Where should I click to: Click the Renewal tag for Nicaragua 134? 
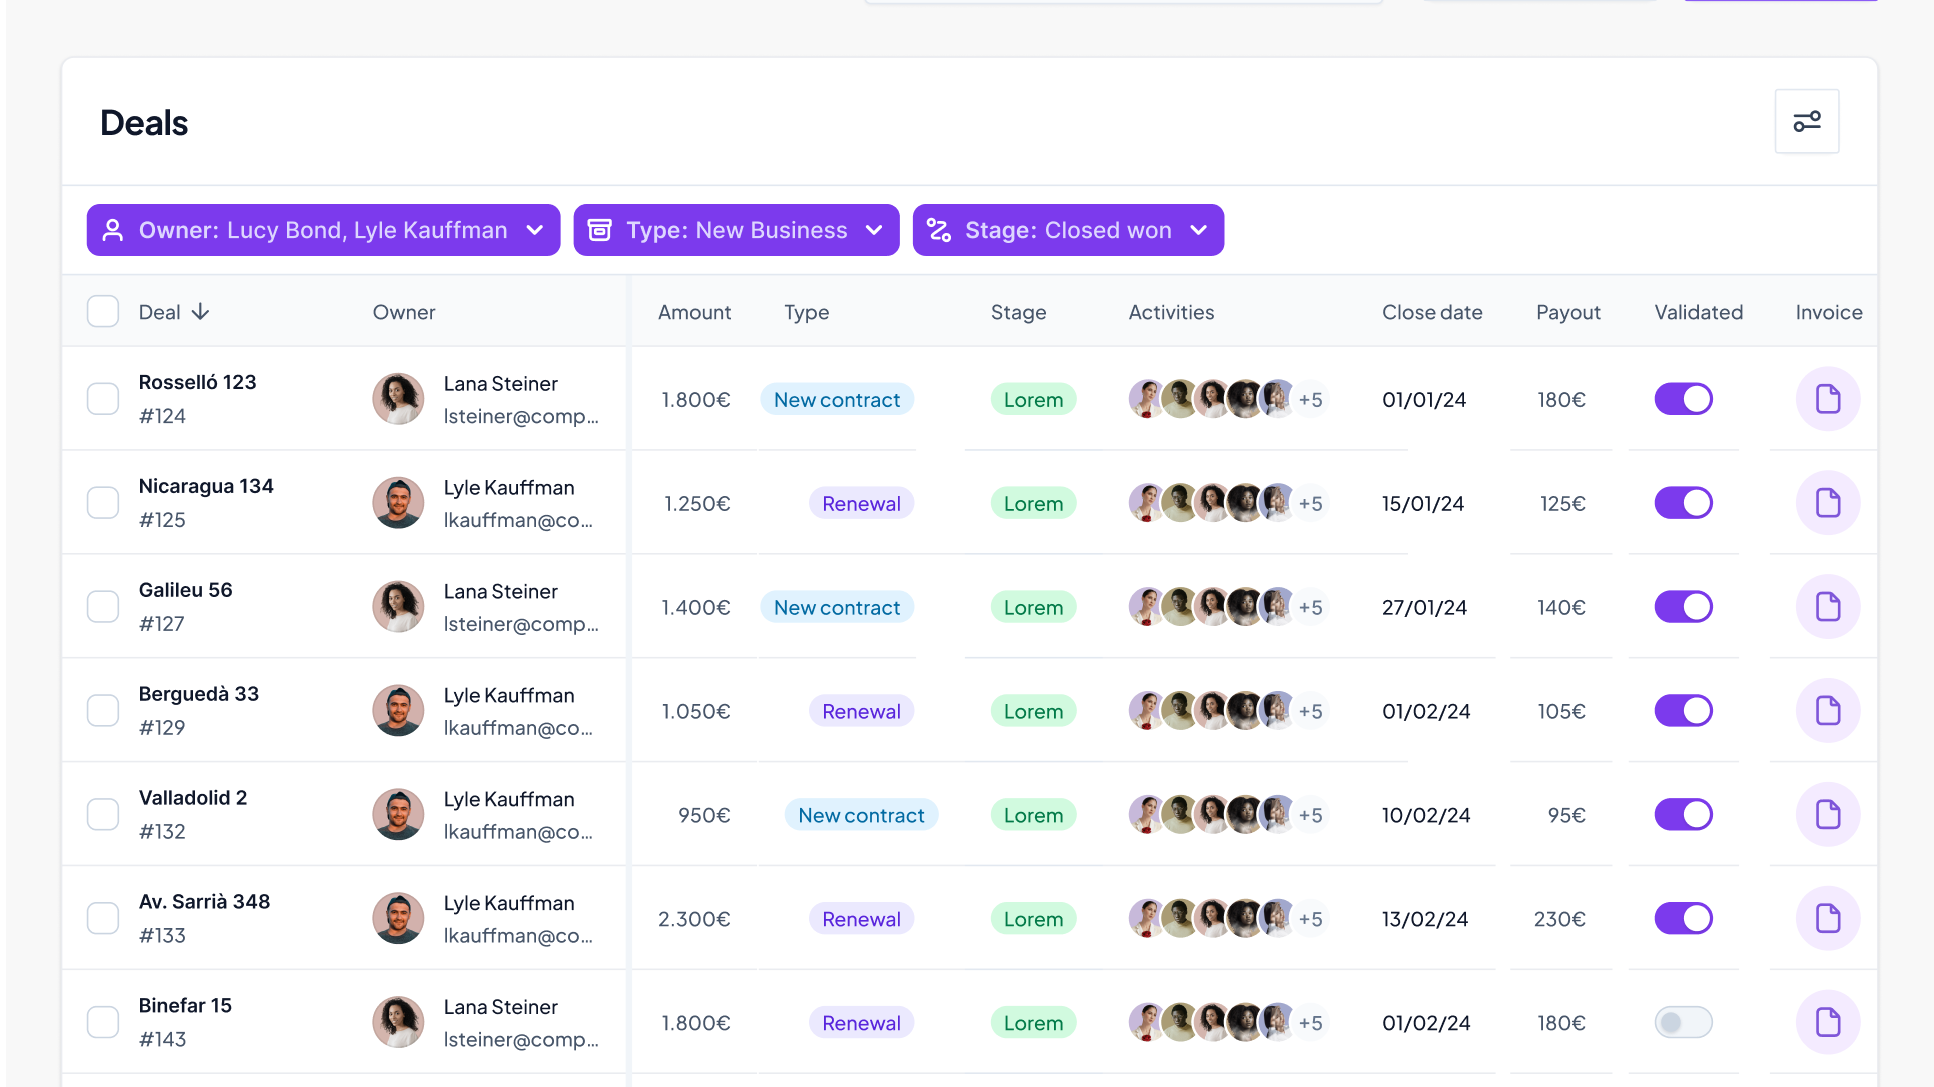point(861,503)
